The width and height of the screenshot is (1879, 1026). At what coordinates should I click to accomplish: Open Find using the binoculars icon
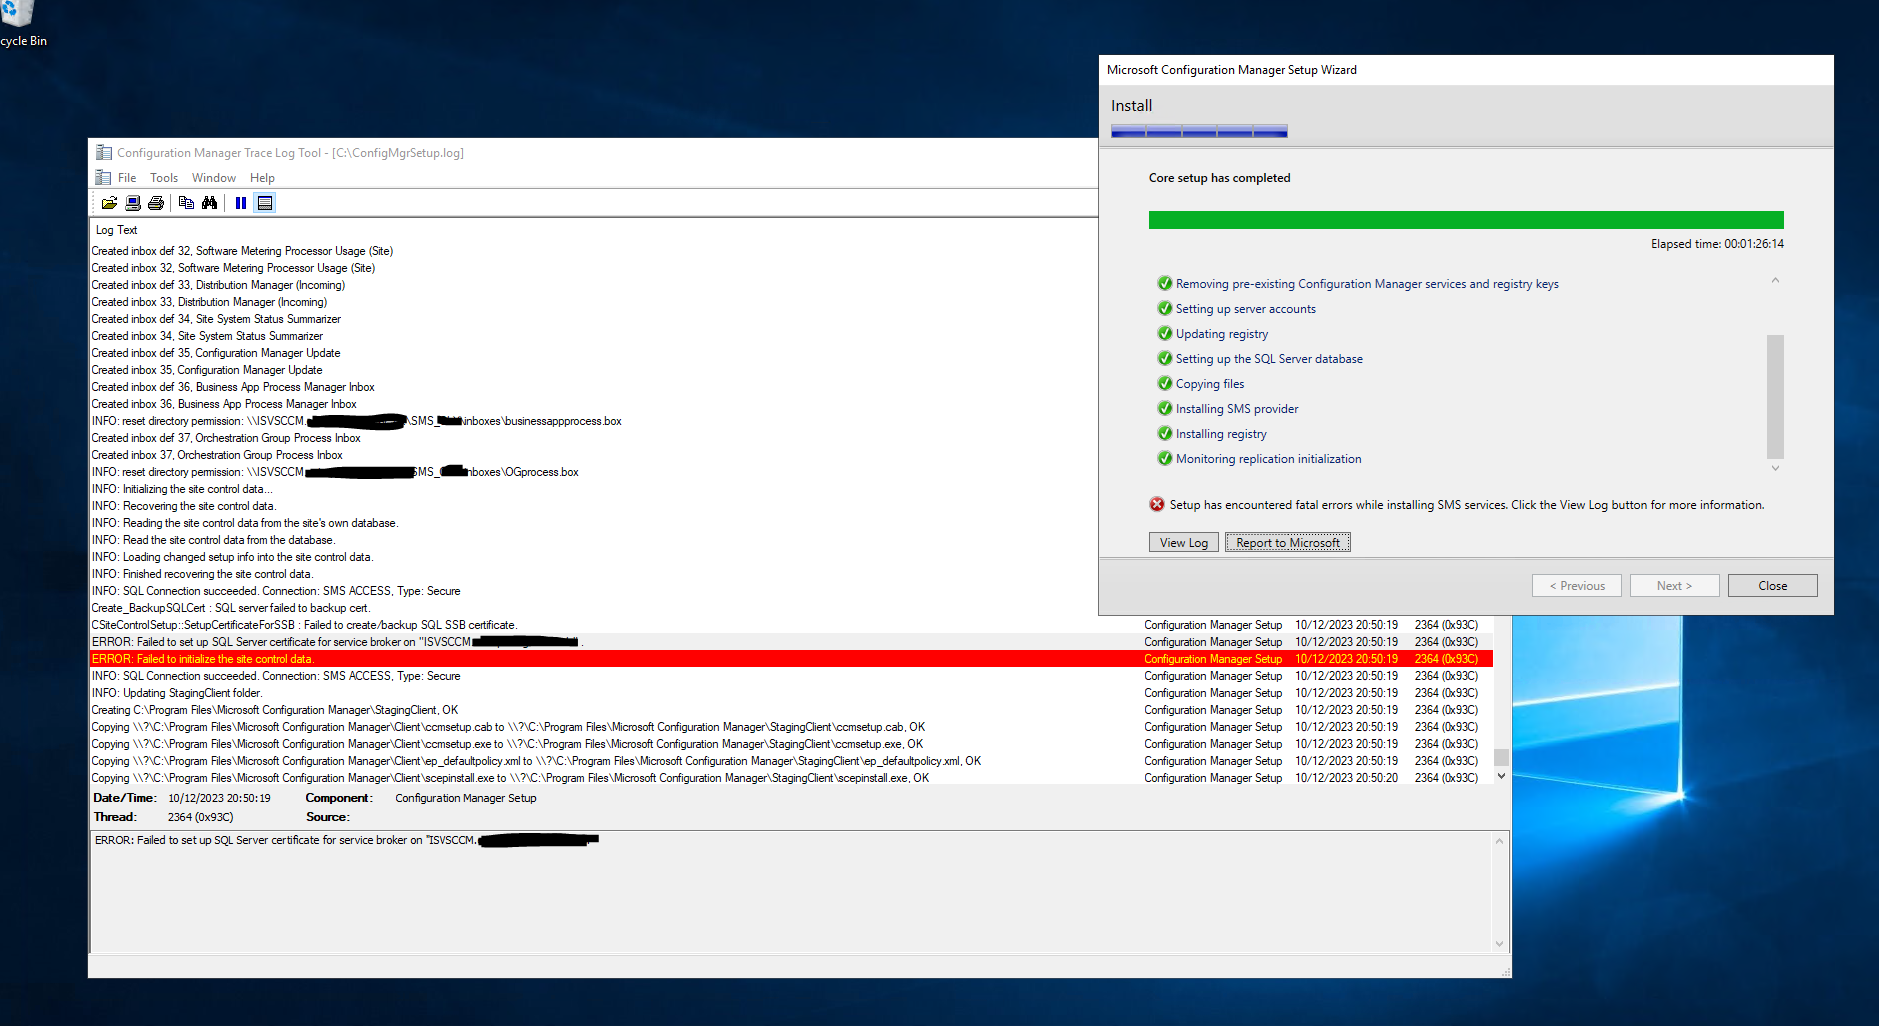point(209,203)
